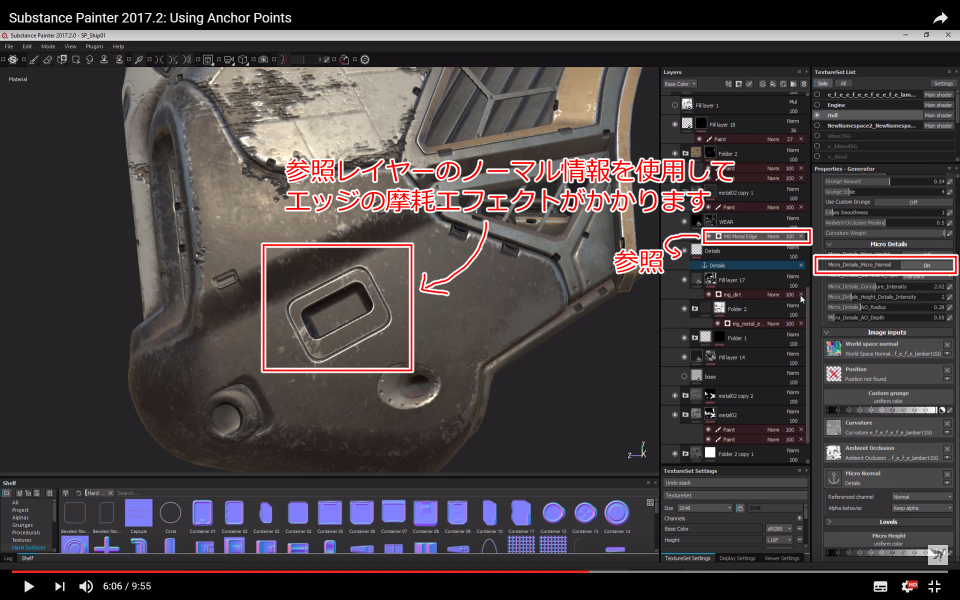
Task: Click the Substance logo toolbar icon
Action: point(12,59)
